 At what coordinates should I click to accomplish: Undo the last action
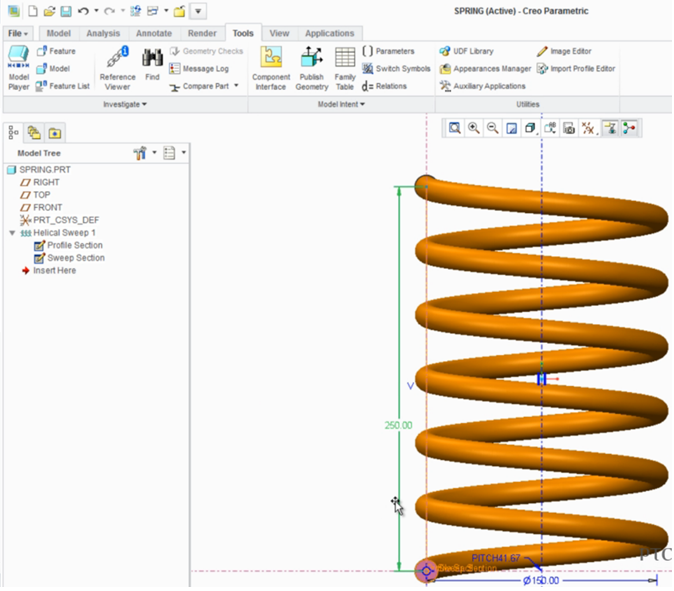[x=83, y=11]
